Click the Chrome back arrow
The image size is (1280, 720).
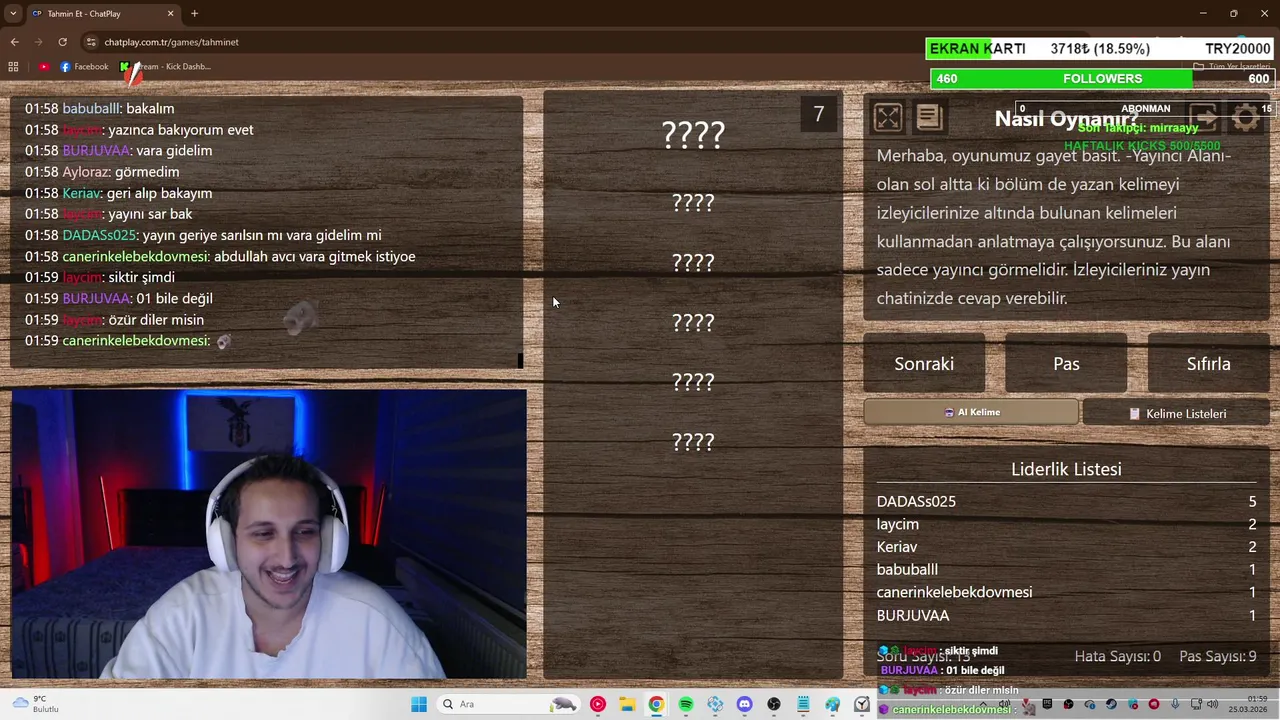pos(14,42)
